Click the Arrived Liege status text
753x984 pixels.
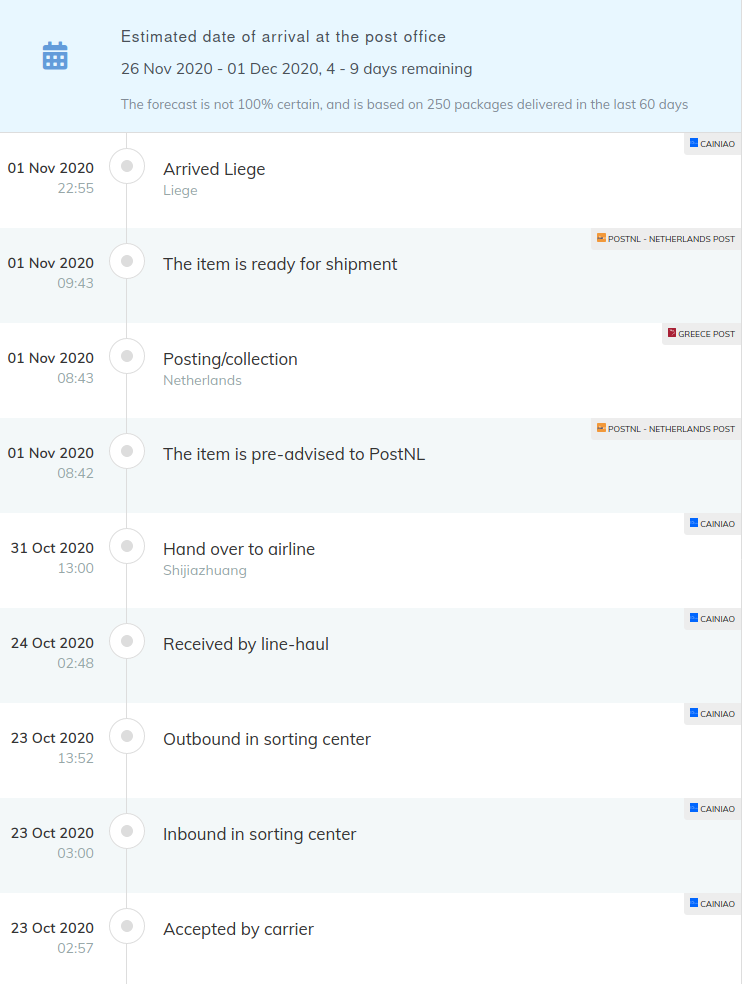coord(214,169)
